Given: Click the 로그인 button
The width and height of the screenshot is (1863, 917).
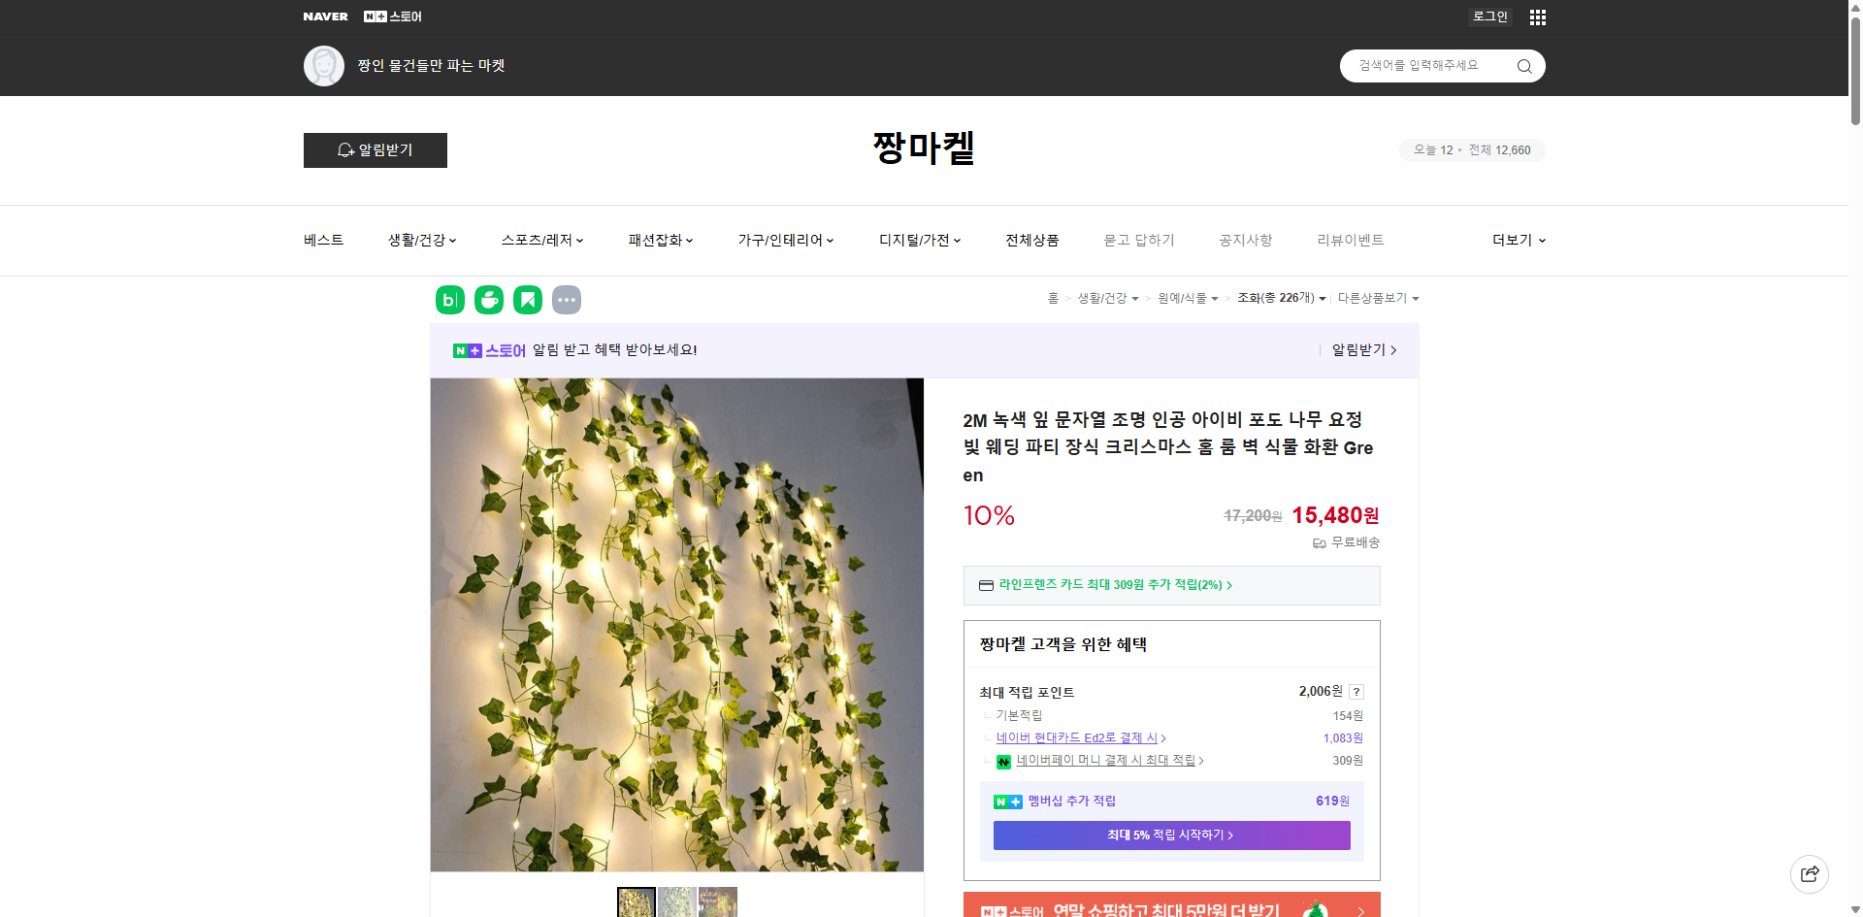Looking at the screenshot, I should click(1489, 16).
